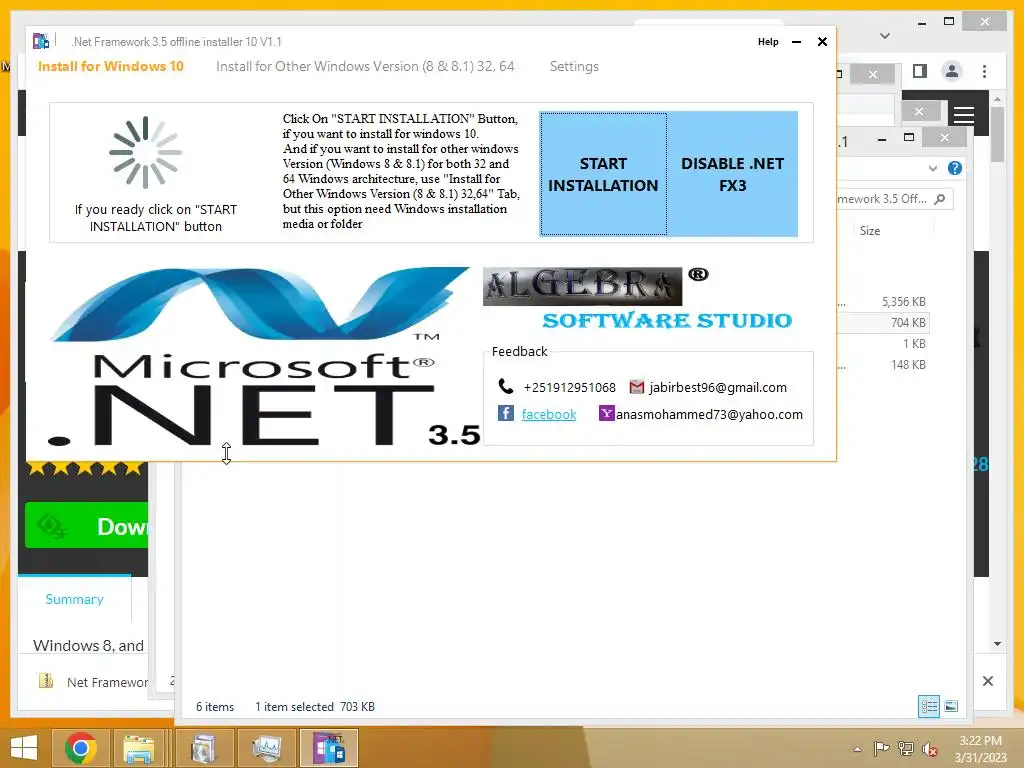Click Net Framework download bar item

93,682
